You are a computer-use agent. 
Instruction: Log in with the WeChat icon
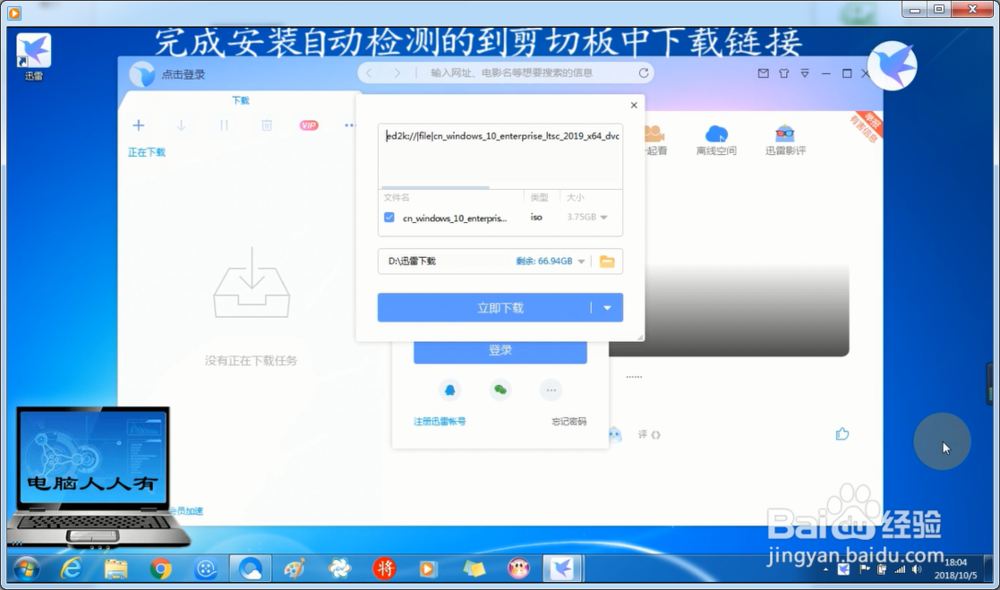tap(501, 390)
